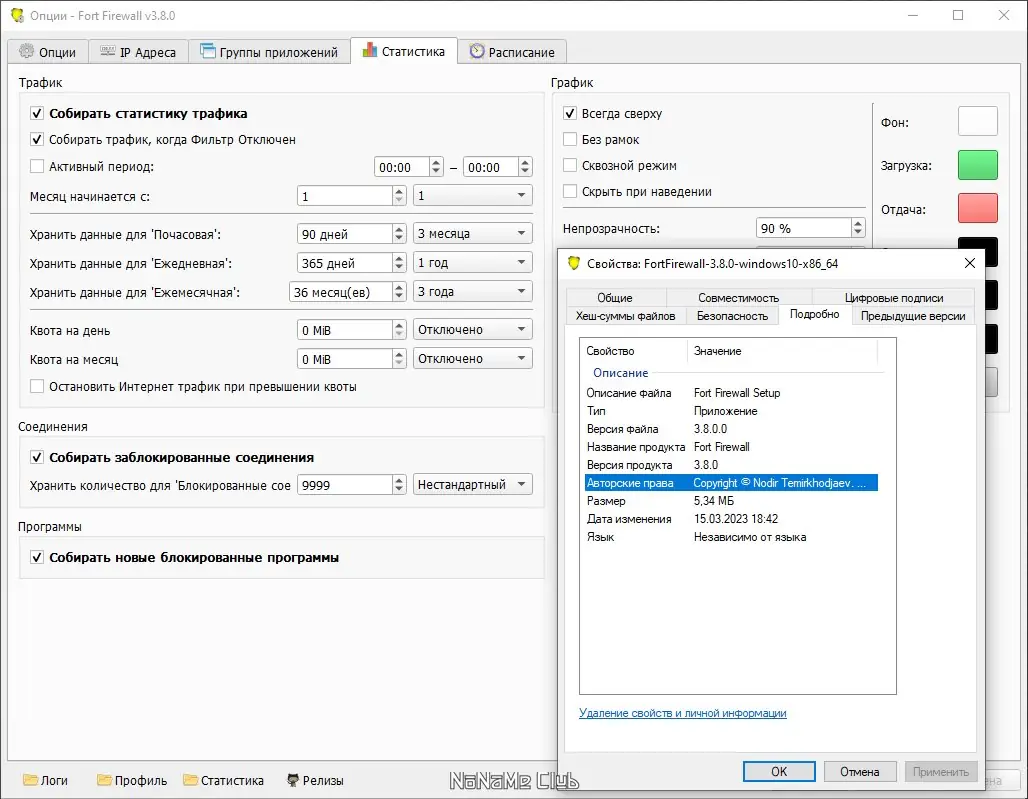The image size is (1028, 799).
Task: Open the Квота на месяц Отключено dropdown
Action: pos(473,359)
